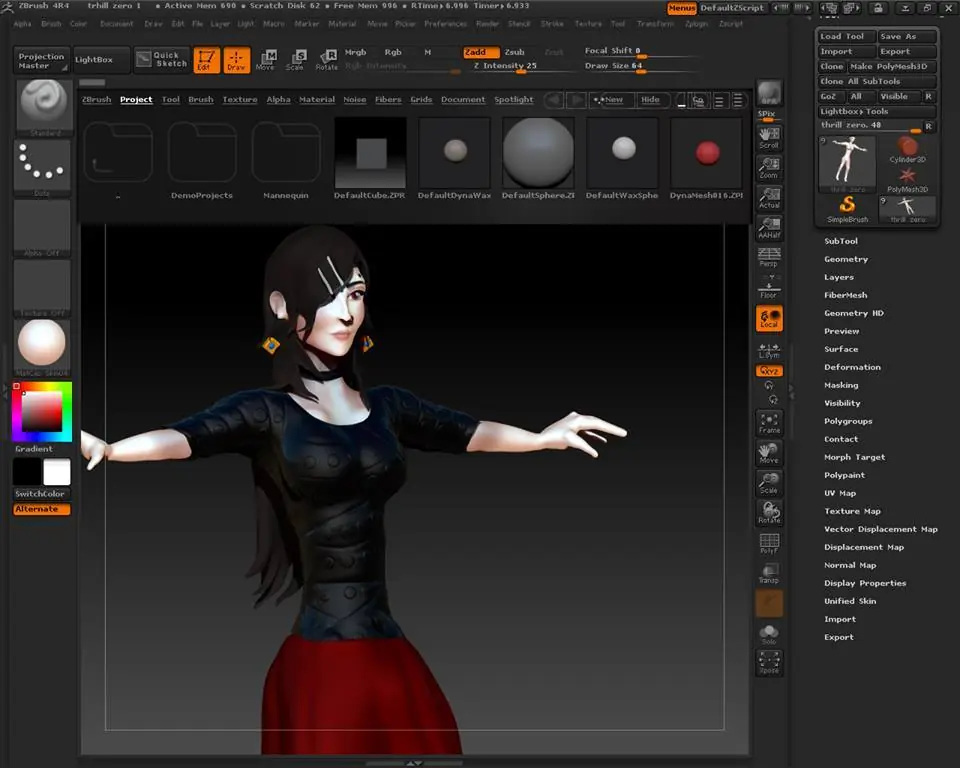
Task: Select the PolyMesh3D star tool
Action: [x=907, y=180]
